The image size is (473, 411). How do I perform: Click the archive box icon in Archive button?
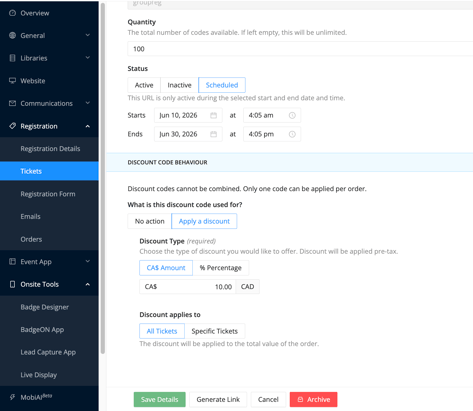point(300,399)
